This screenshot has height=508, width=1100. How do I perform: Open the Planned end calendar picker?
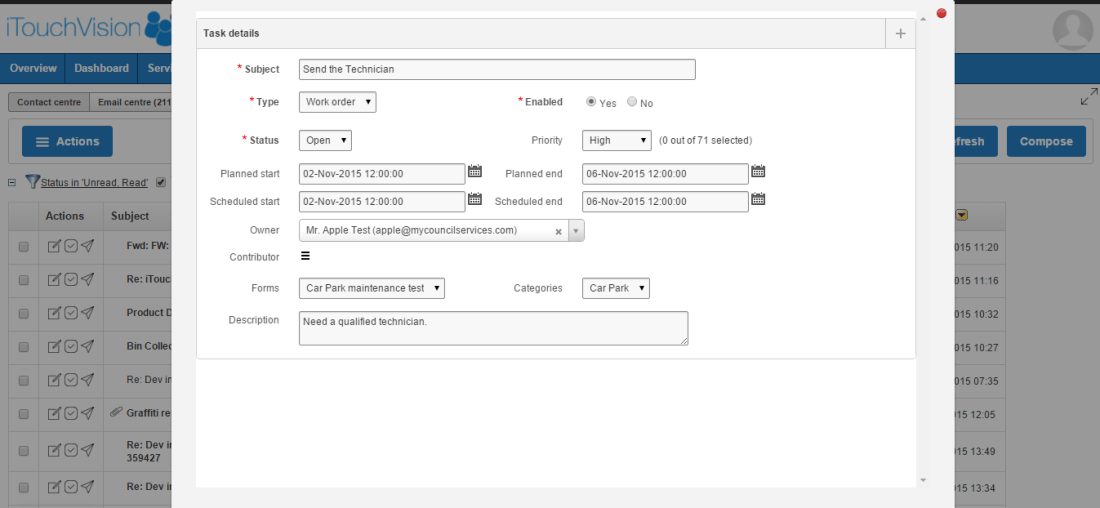click(758, 171)
